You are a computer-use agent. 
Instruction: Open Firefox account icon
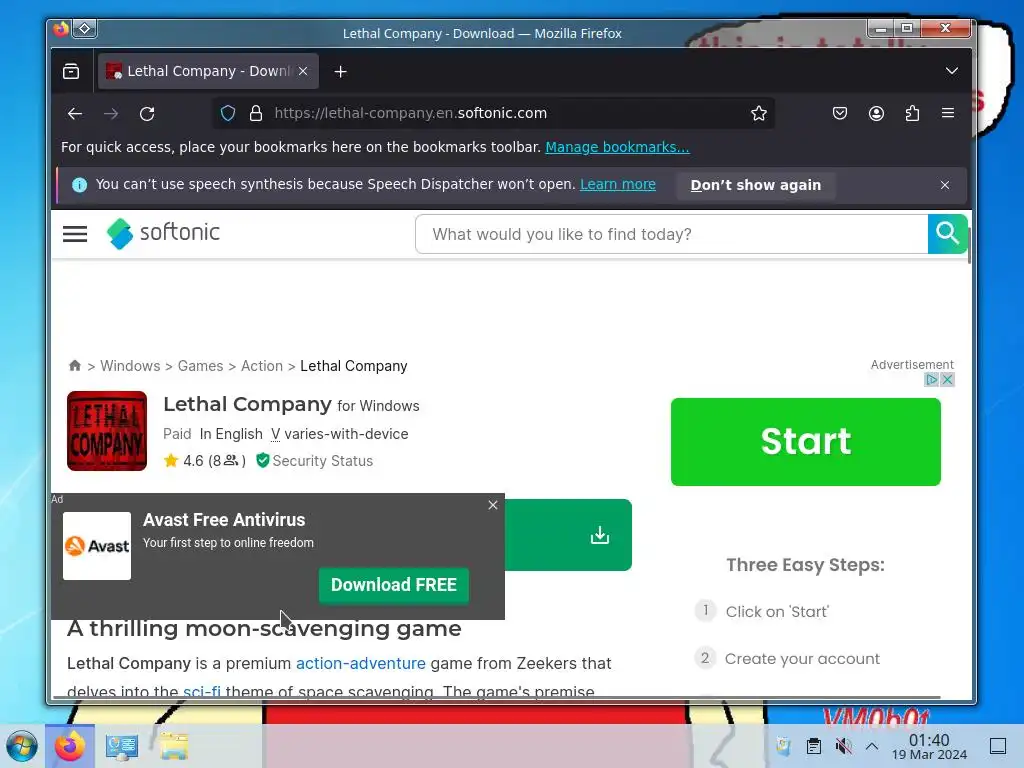click(876, 113)
